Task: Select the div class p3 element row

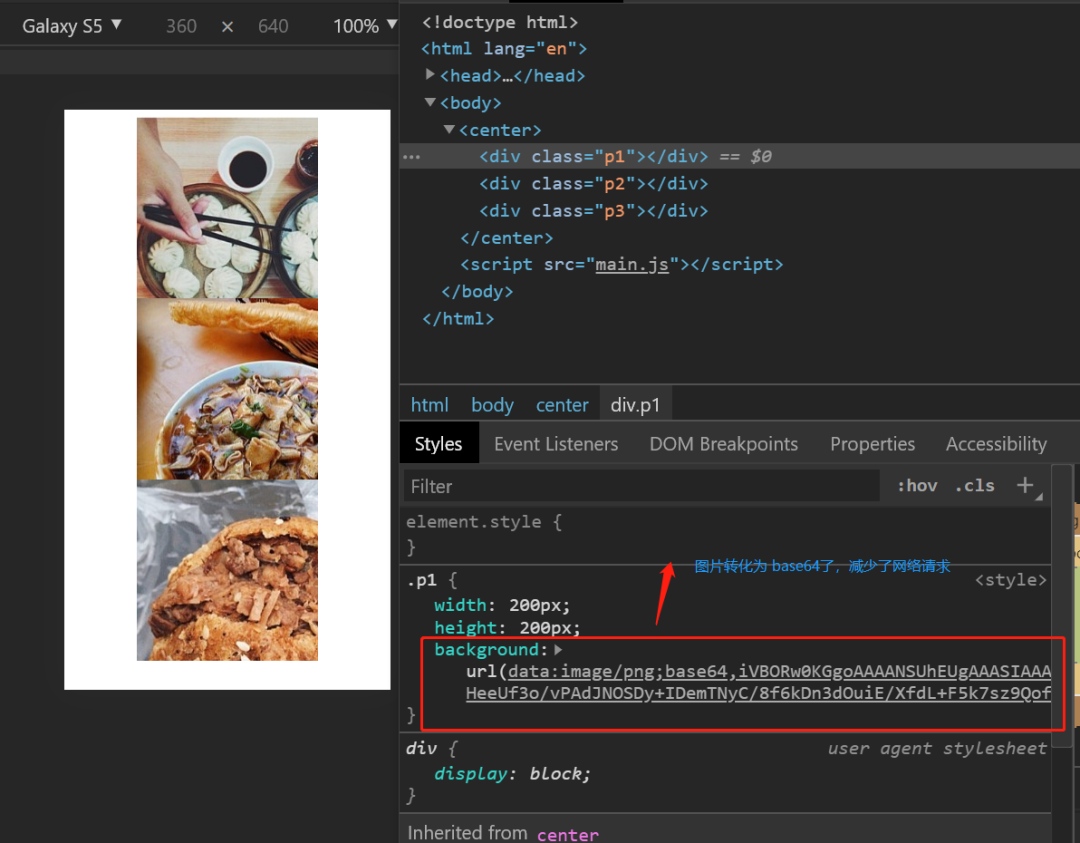Action: click(x=594, y=211)
